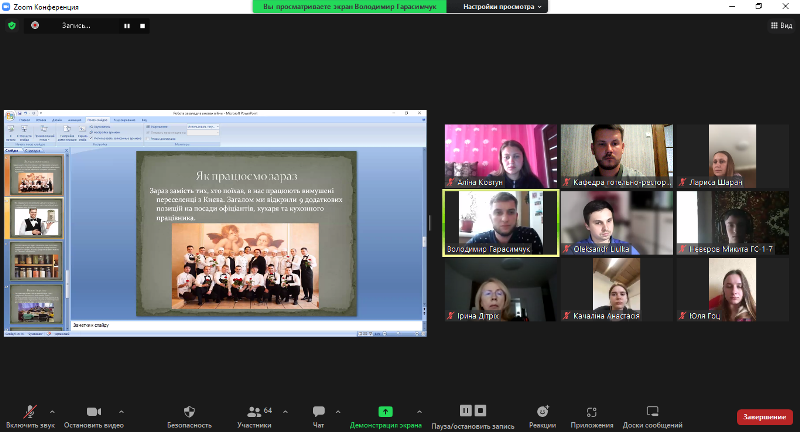Screen dimensions: 800x432
Task: Click Настройка времени rehearse timings
Action: [105, 133]
